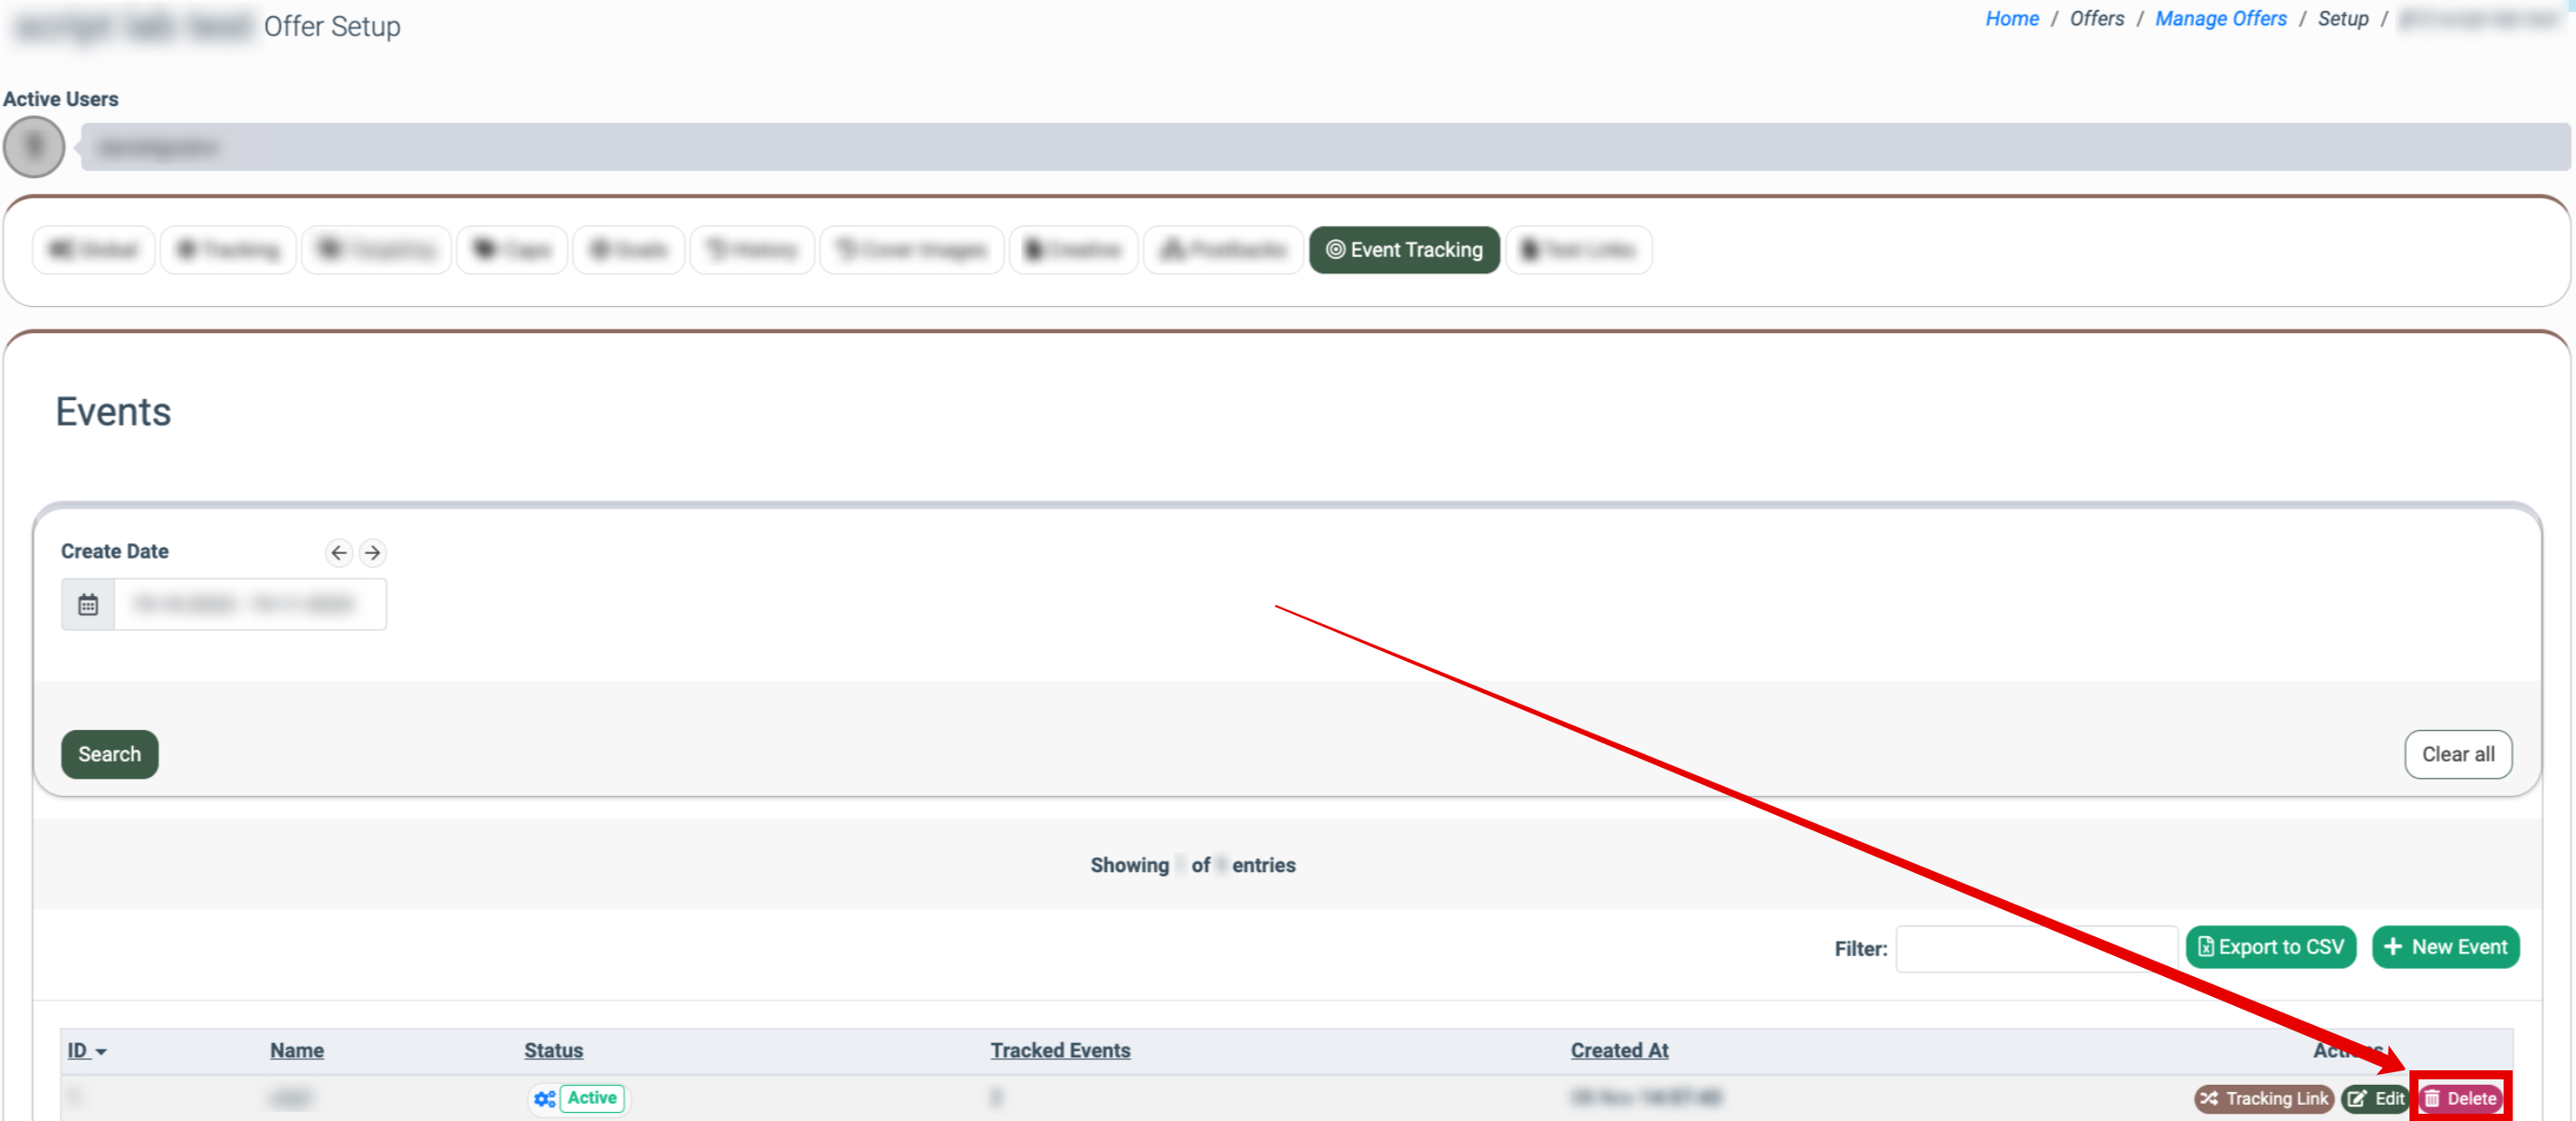Screen dimensions: 2576x1121
Task: Open Manage Offers breadcrumb link
Action: (x=2220, y=19)
